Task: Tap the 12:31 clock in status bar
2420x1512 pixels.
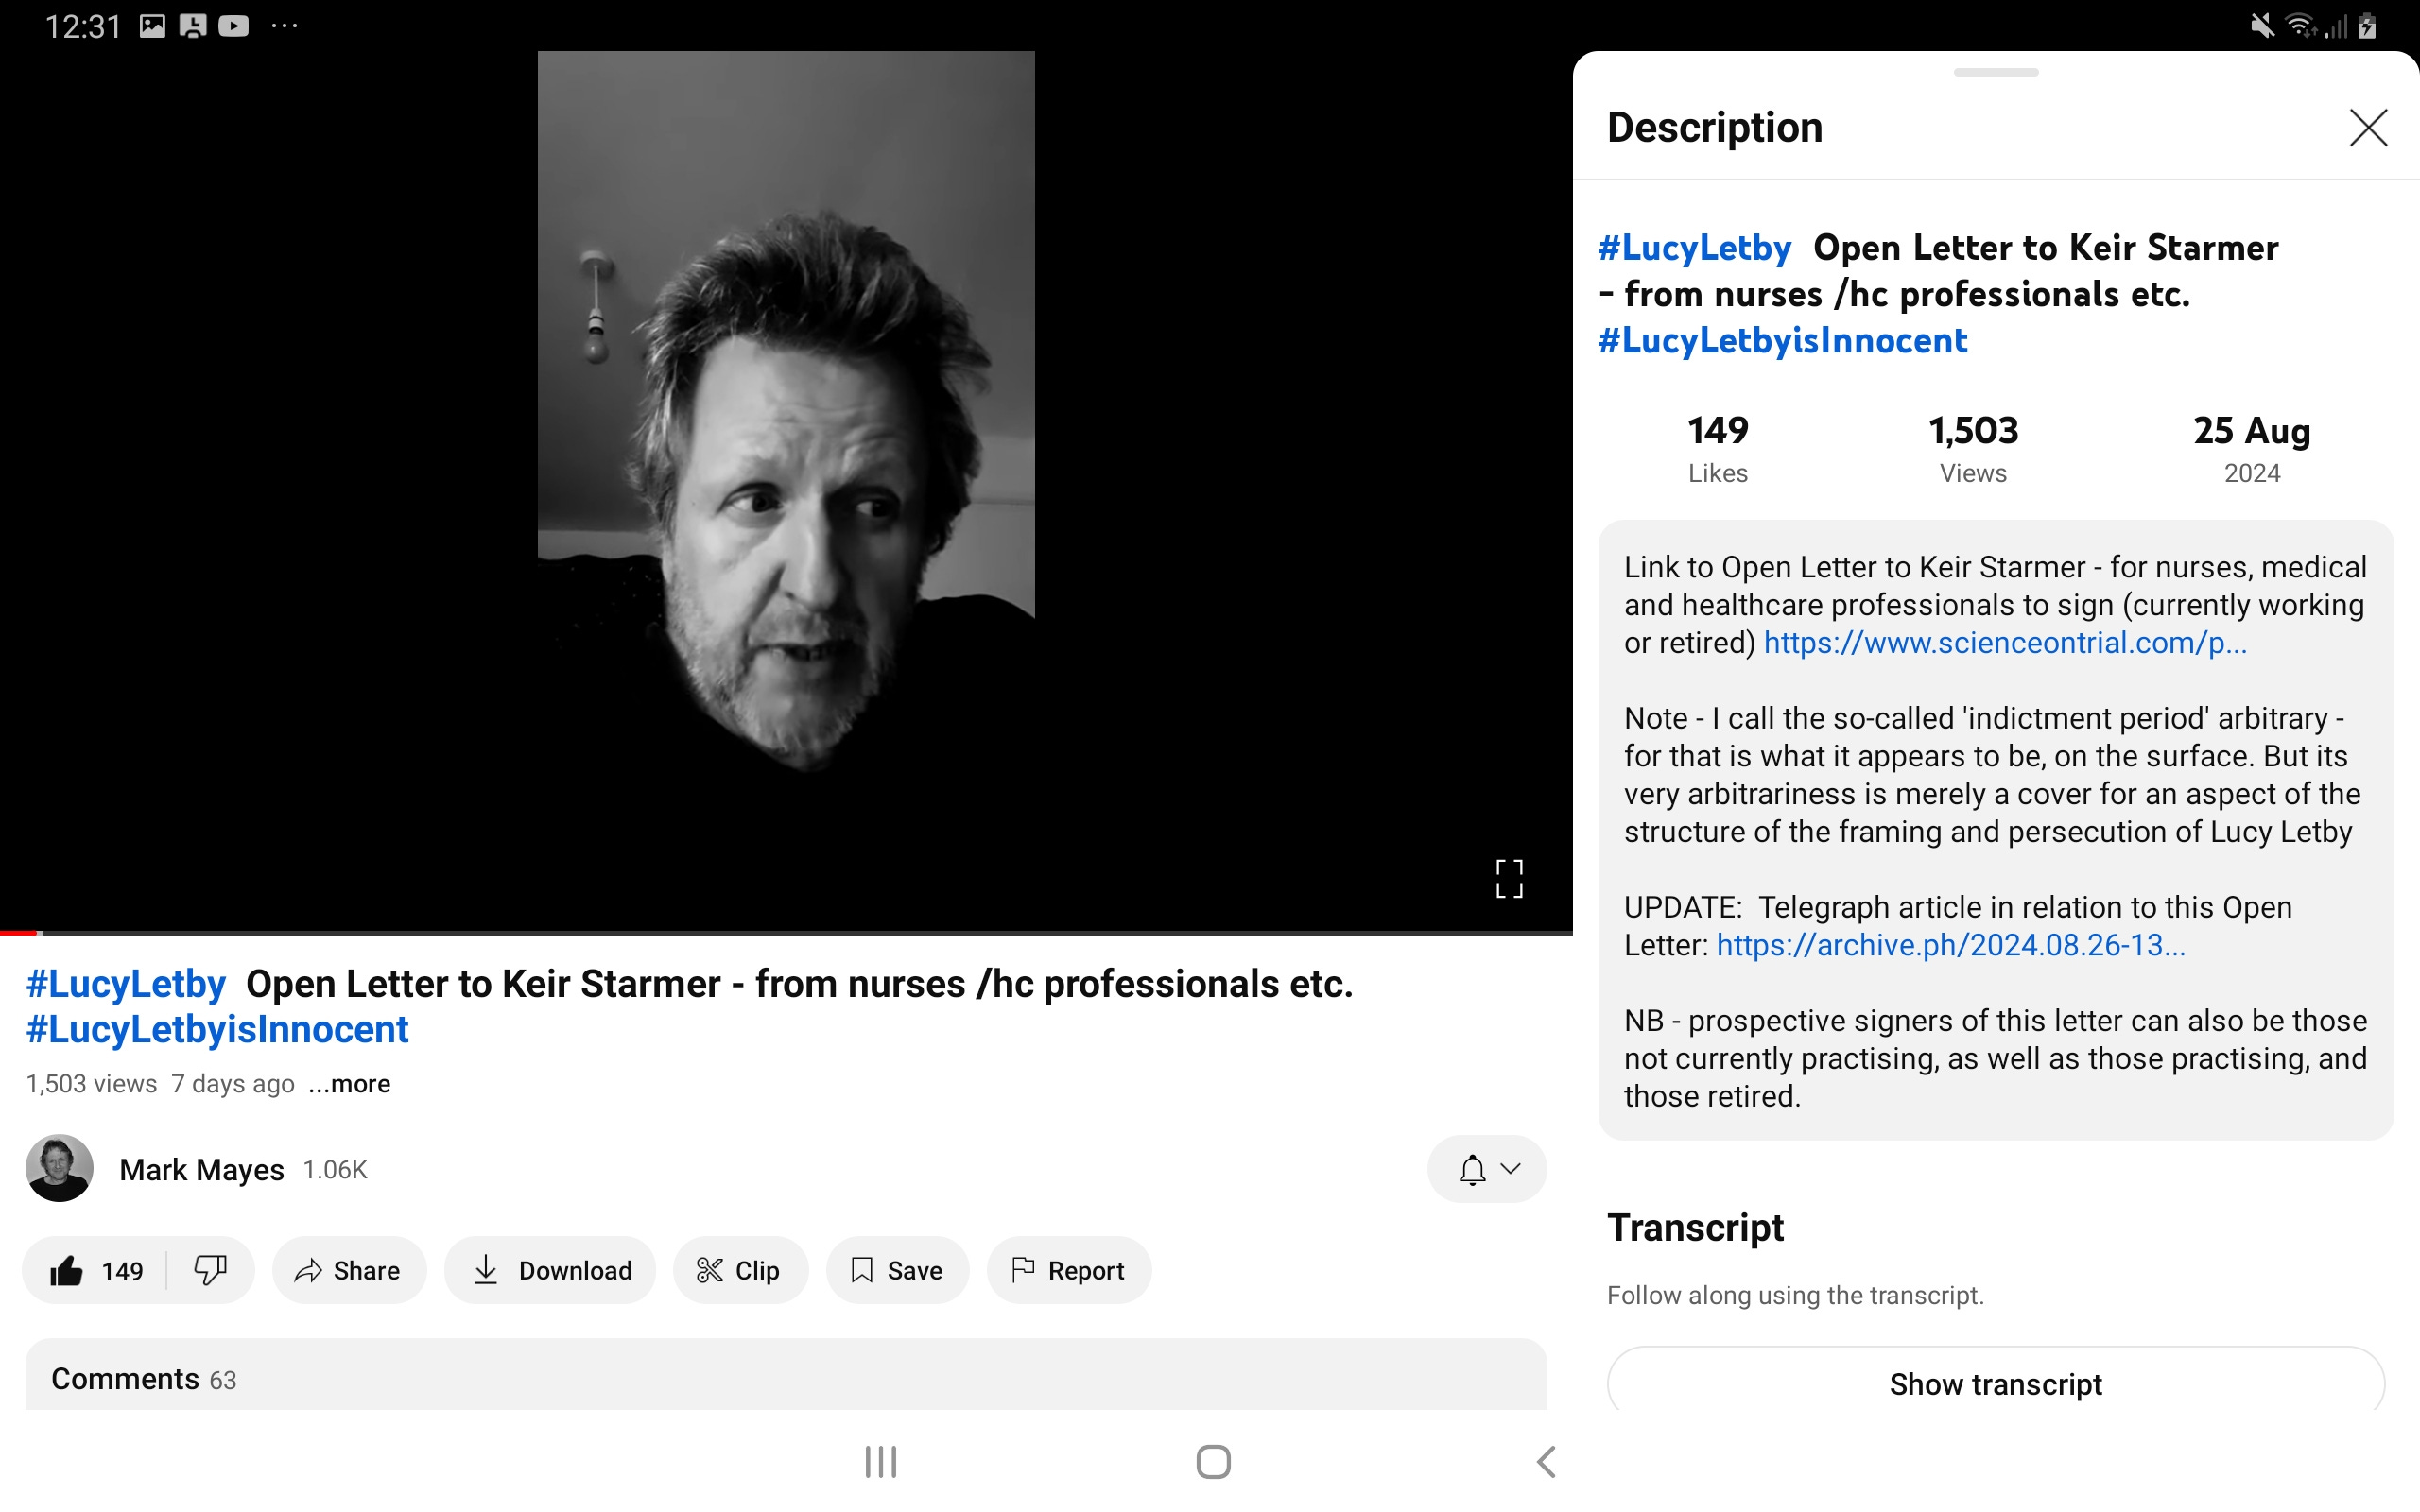Action: coord(83,26)
